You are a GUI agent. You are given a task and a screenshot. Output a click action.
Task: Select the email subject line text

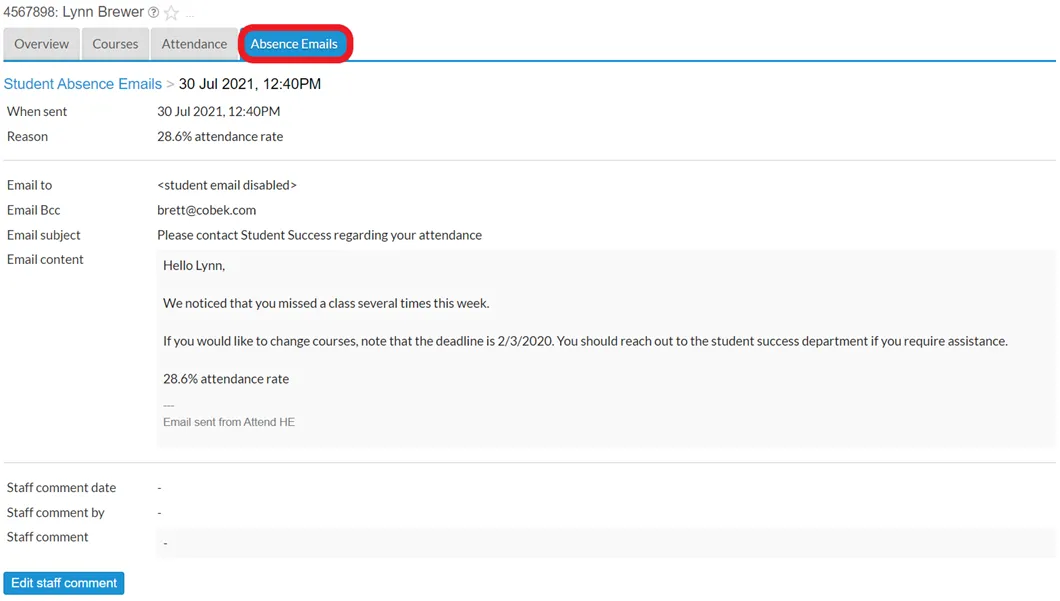pos(319,235)
